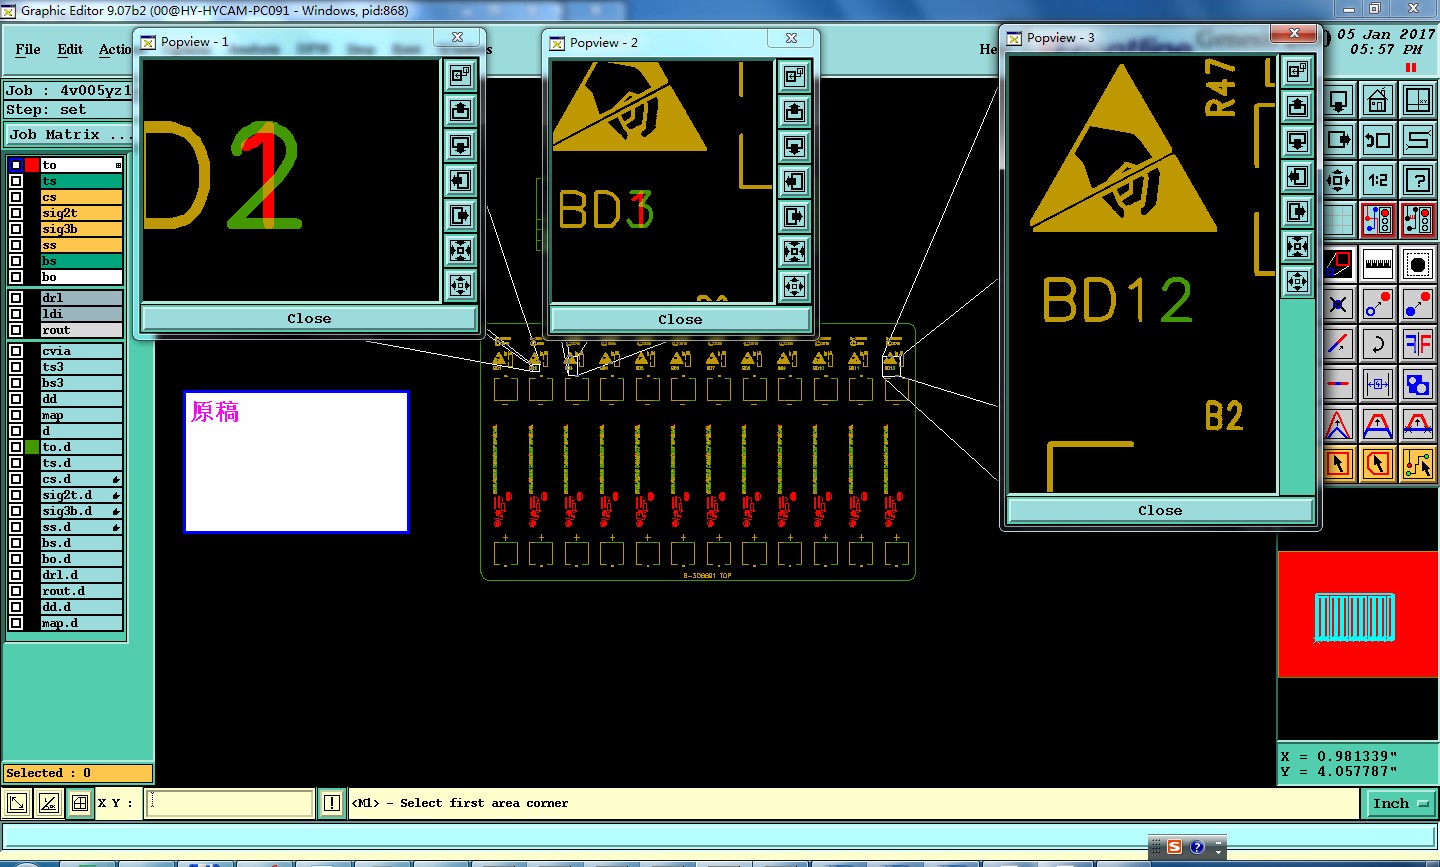Click the red square feature selection icon
Screen dimensions: 1440x867
(x=1339, y=264)
